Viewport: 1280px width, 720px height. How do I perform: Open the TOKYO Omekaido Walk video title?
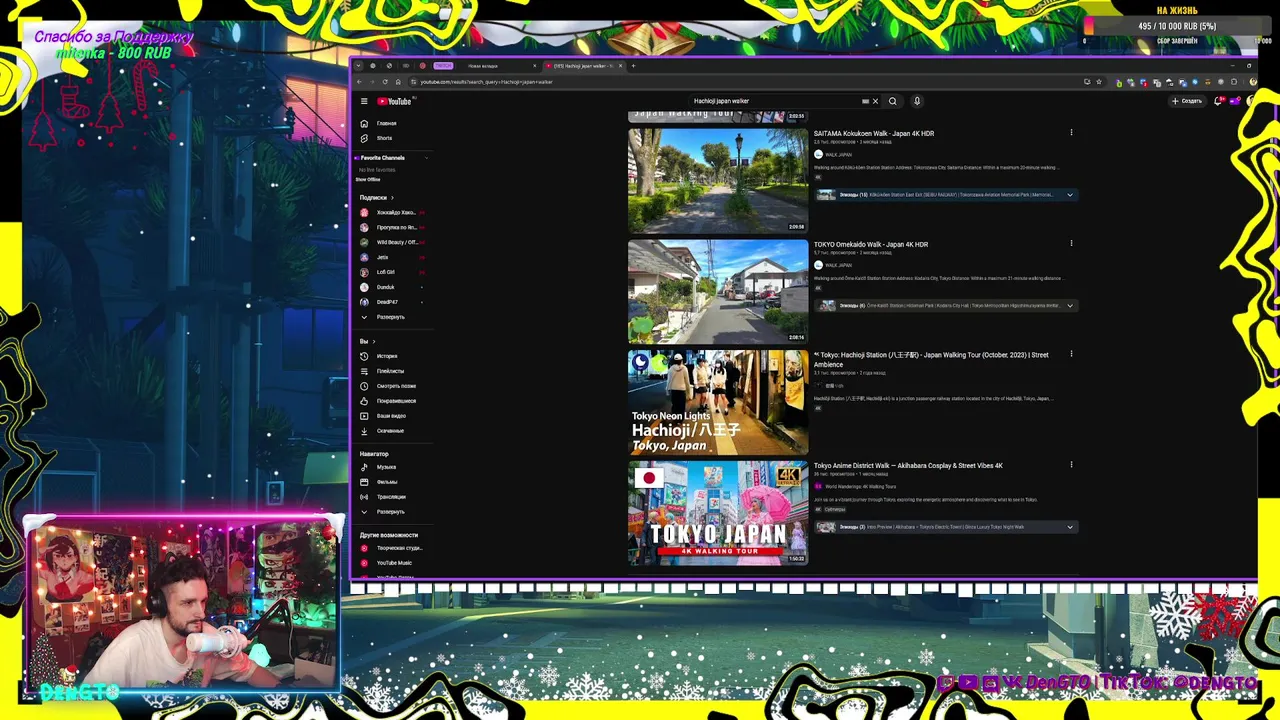point(871,244)
